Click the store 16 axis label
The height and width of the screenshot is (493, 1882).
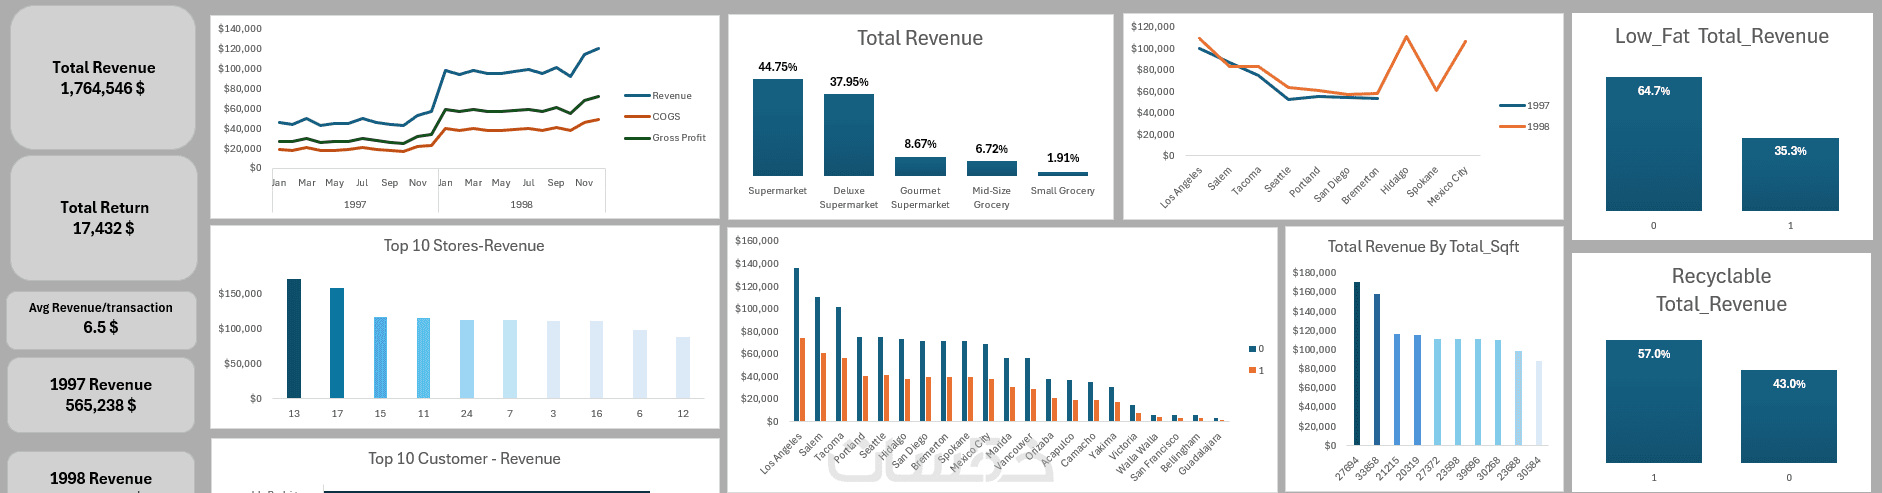click(x=597, y=413)
